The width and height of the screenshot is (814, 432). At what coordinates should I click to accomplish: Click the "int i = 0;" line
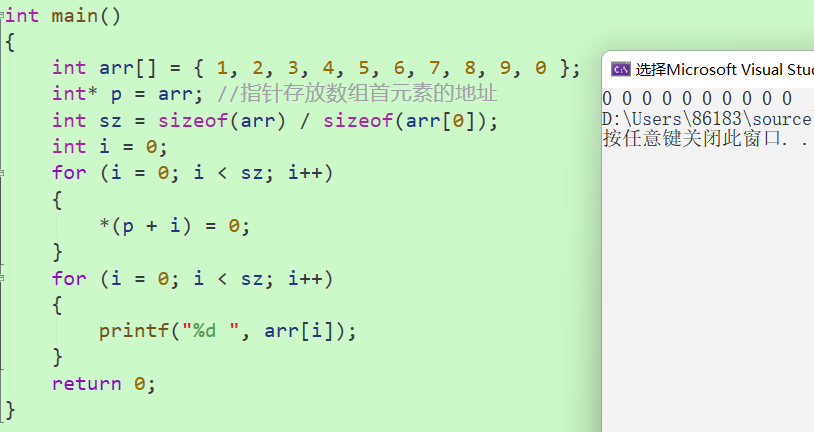point(110,147)
